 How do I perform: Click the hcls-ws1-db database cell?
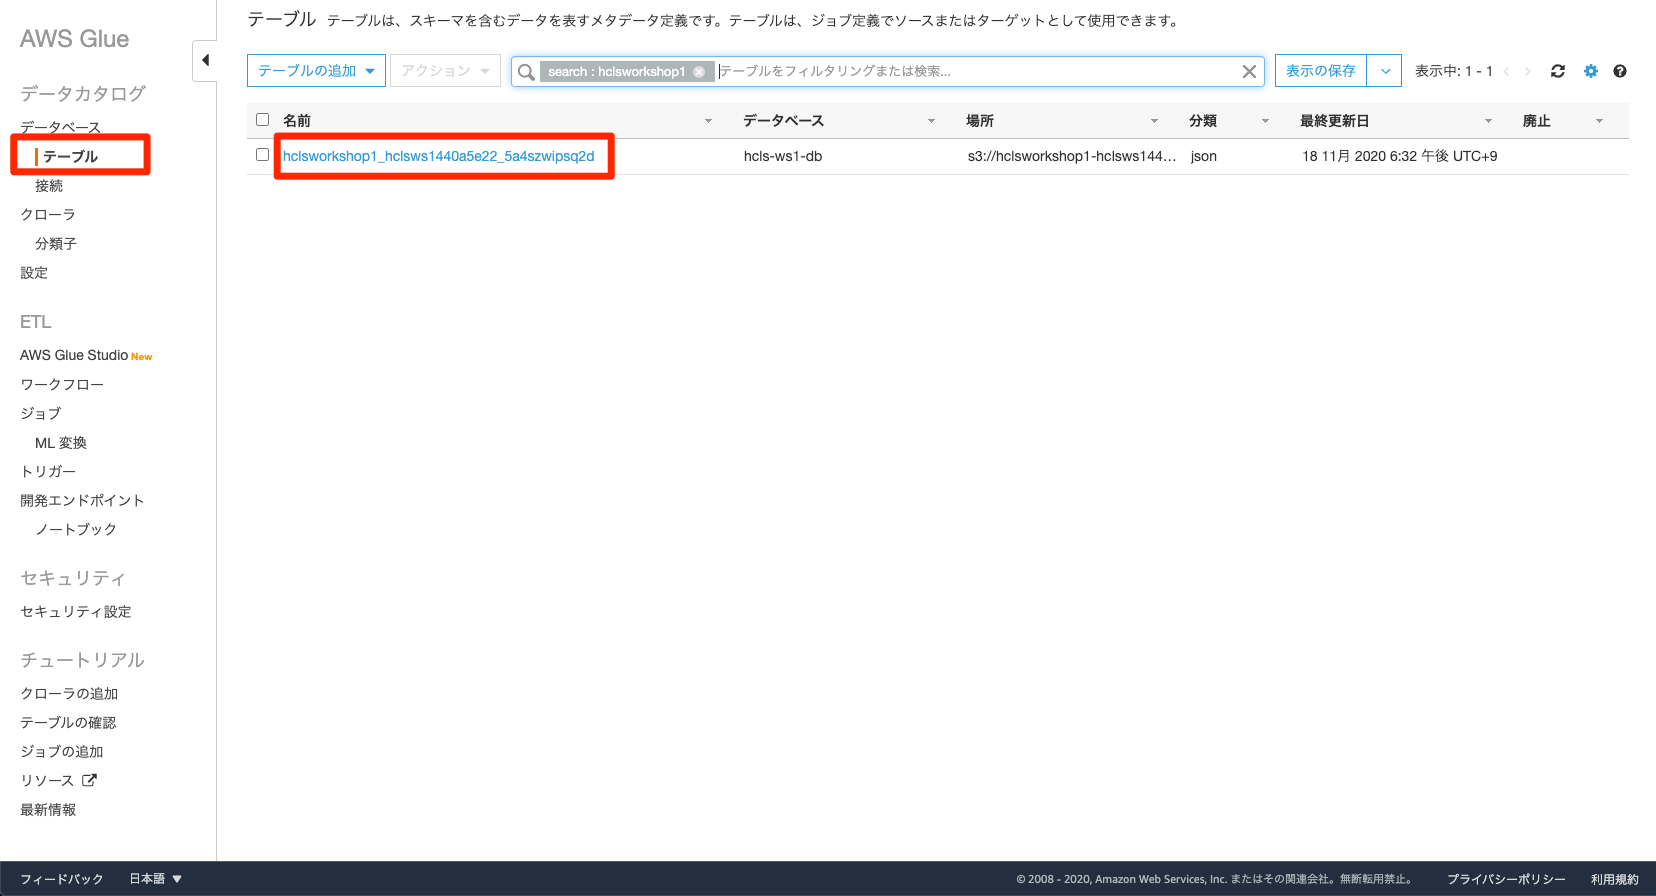pos(783,156)
